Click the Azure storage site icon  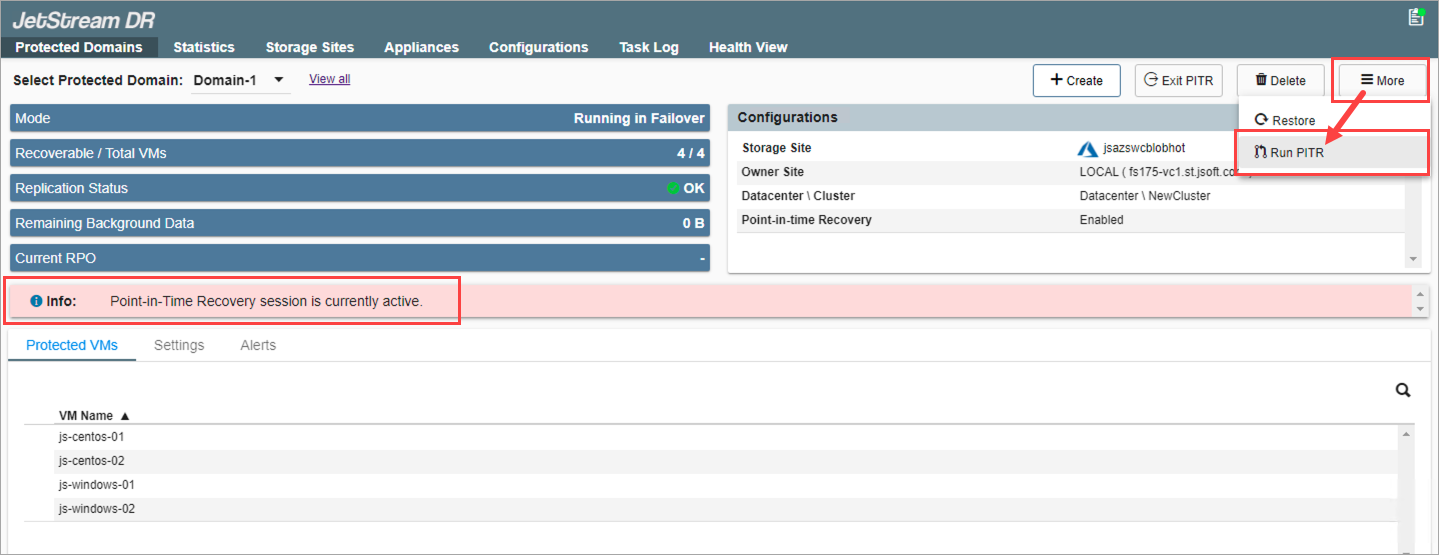click(x=1087, y=149)
